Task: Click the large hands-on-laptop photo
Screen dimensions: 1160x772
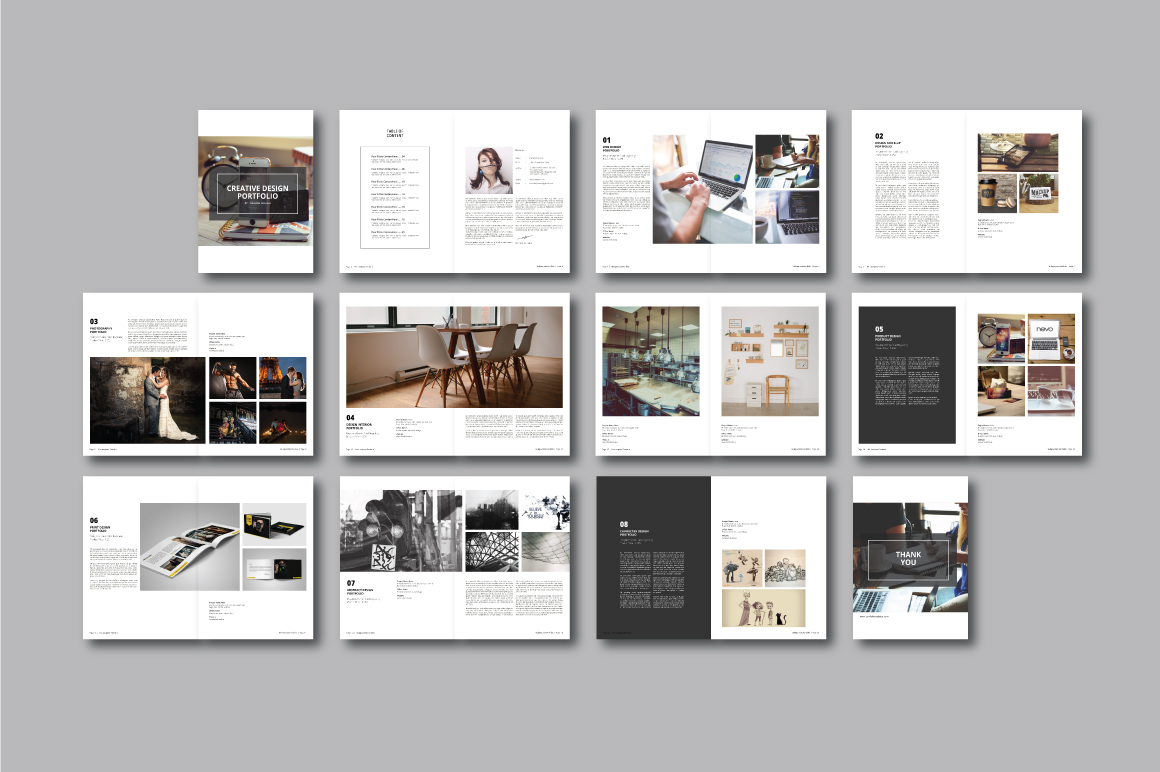Action: [x=701, y=189]
